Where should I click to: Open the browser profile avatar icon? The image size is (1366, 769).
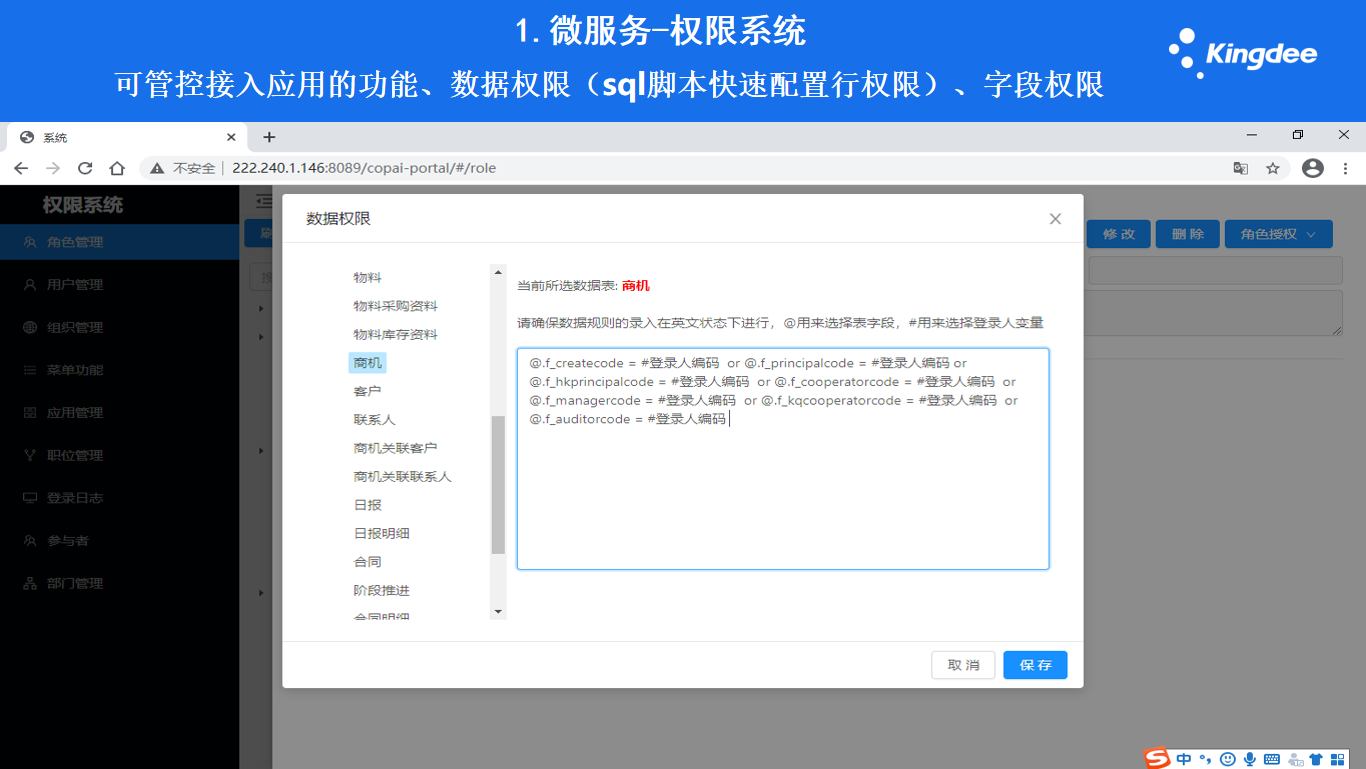point(1312,168)
